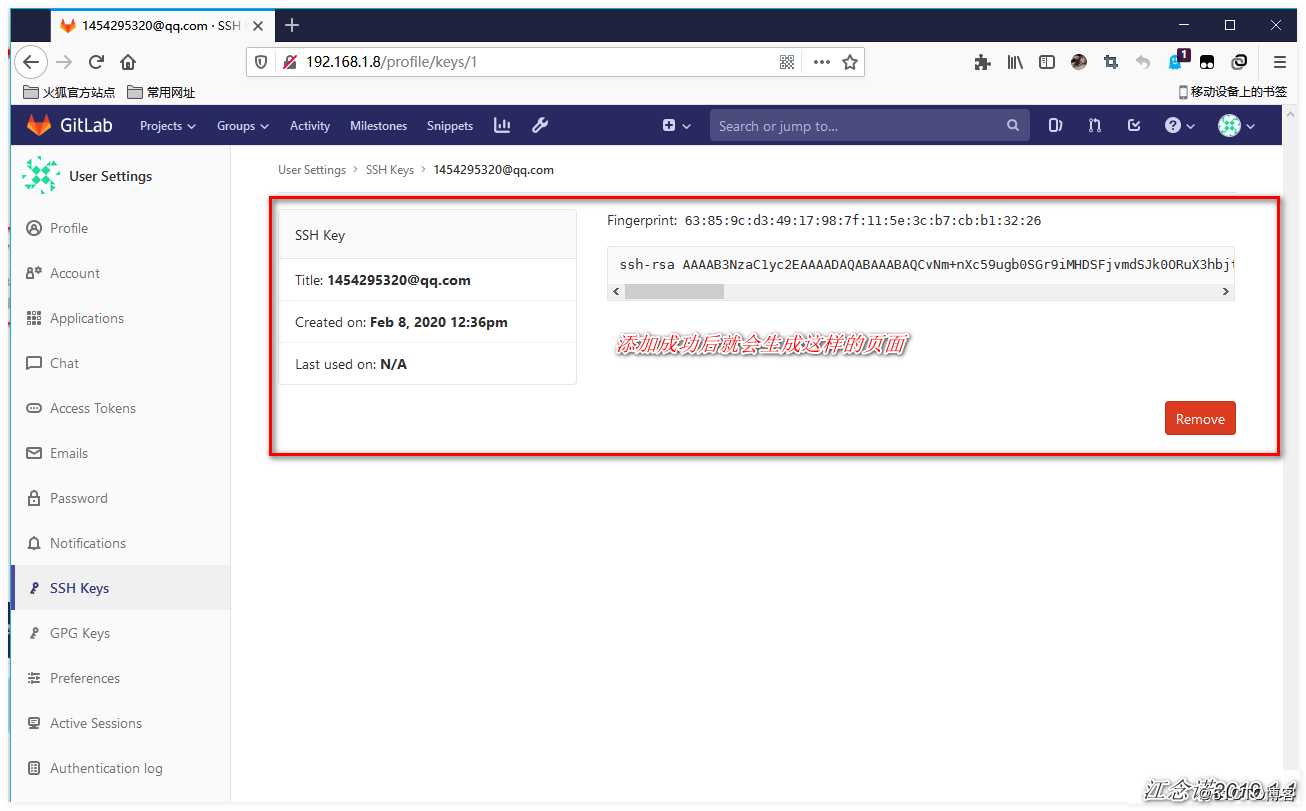This screenshot has width=1306, height=811.
Task: Open the Groups dropdown menu
Action: pyautogui.click(x=243, y=126)
